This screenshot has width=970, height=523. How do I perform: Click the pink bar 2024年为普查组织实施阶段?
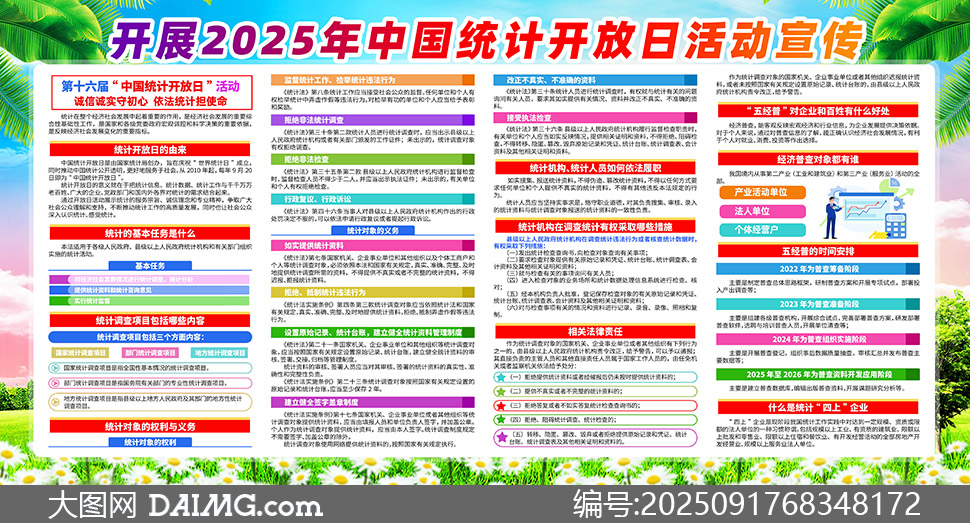tap(818, 339)
